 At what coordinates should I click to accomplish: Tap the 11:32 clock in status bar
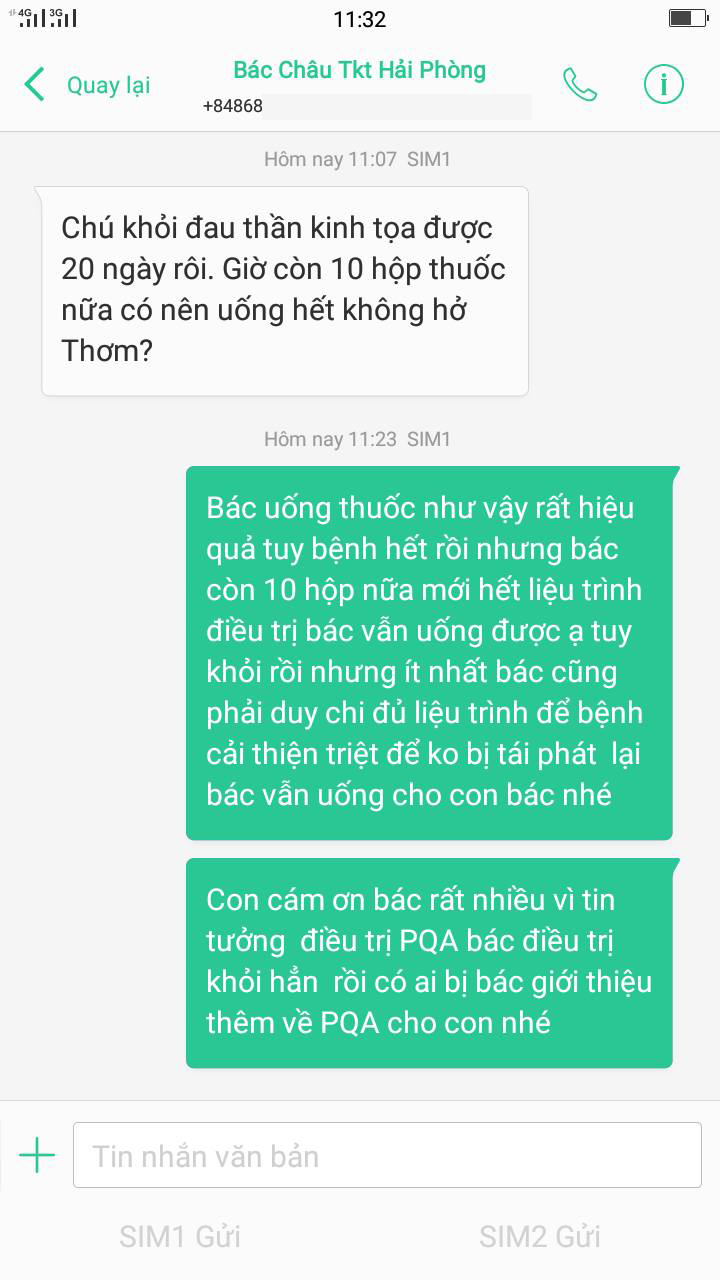tap(360, 19)
